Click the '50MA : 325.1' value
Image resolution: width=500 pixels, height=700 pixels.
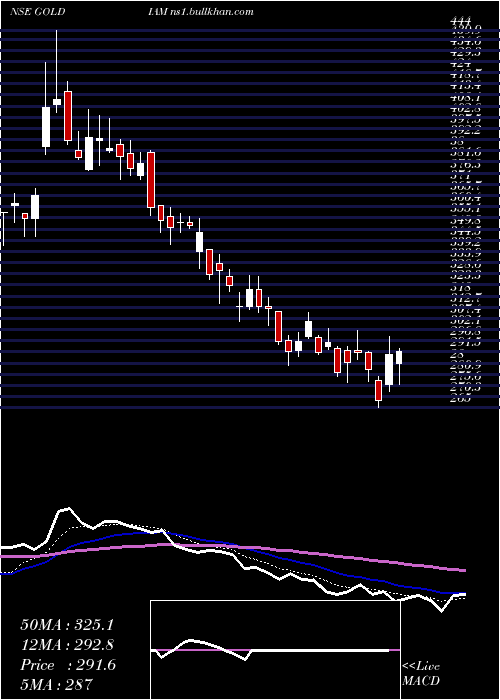click(x=66, y=625)
